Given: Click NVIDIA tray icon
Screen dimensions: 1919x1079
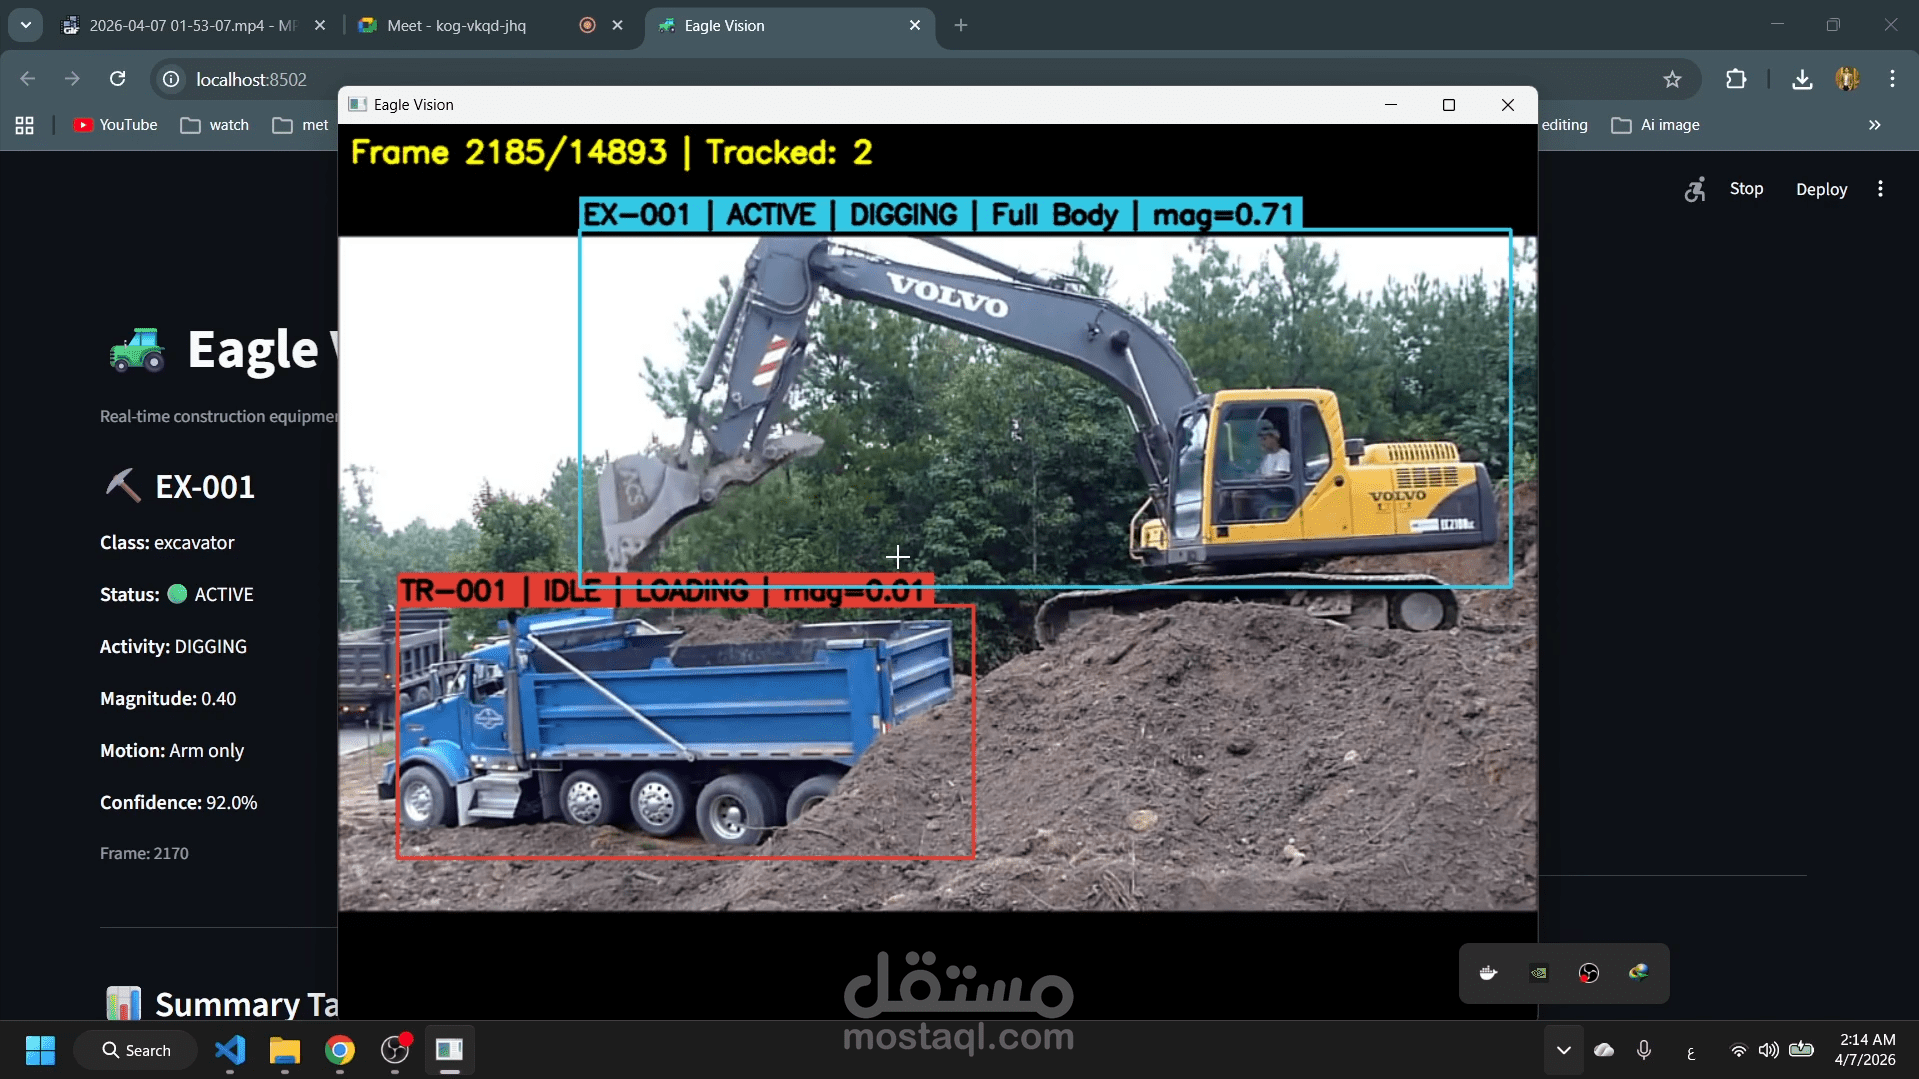Looking at the screenshot, I should 1538,973.
